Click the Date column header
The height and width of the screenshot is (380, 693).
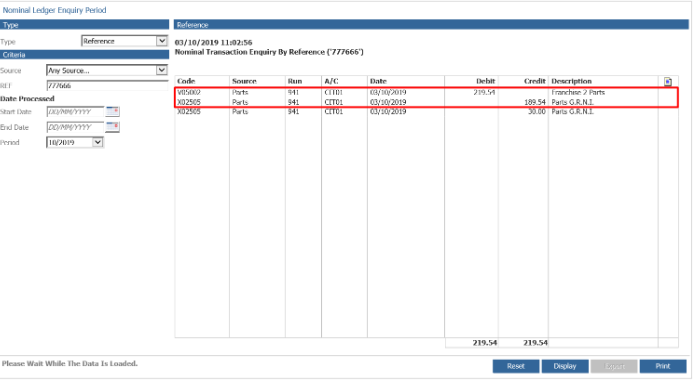pos(378,81)
